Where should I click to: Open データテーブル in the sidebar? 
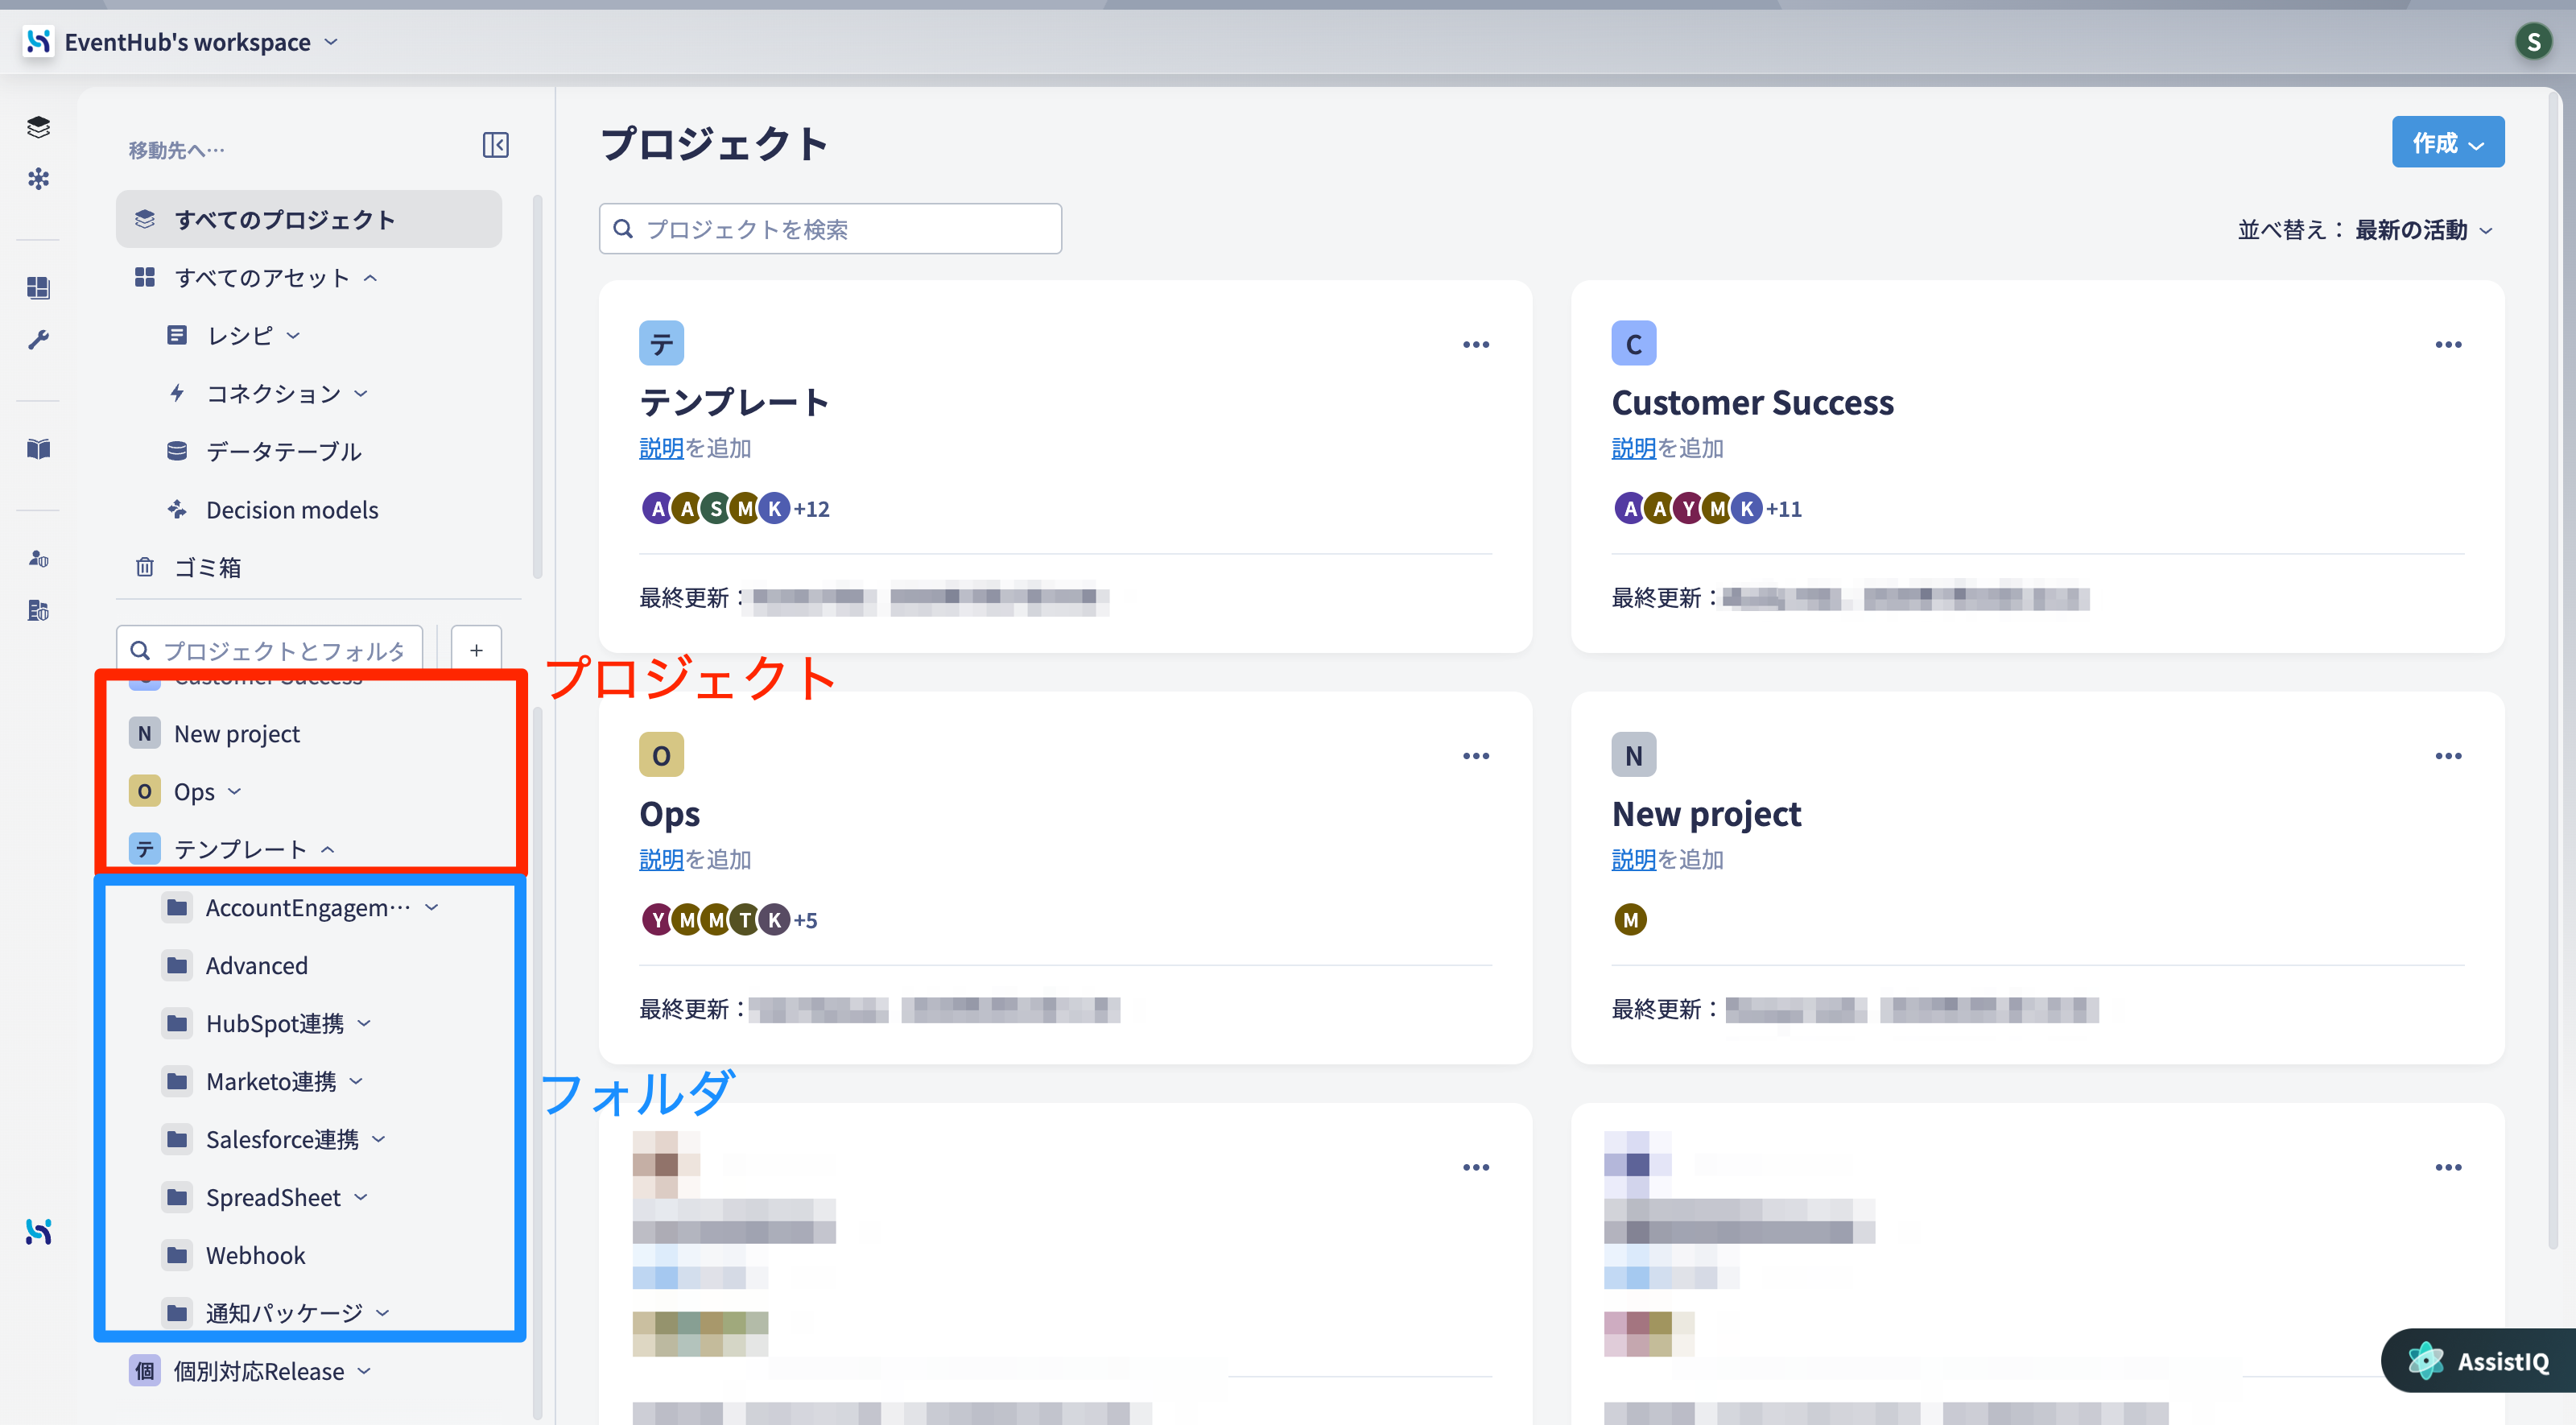pos(283,451)
